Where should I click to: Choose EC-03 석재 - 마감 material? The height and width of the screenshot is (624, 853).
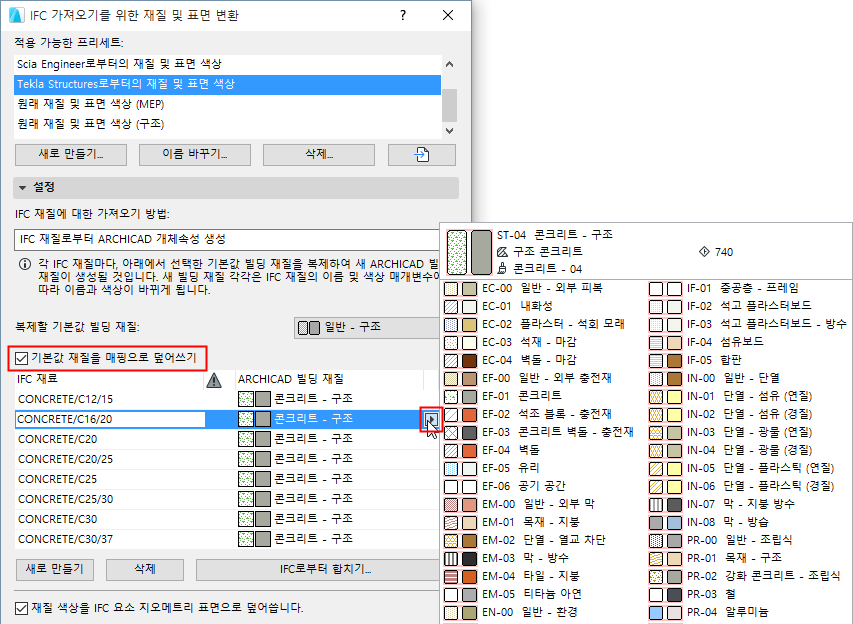point(541,342)
